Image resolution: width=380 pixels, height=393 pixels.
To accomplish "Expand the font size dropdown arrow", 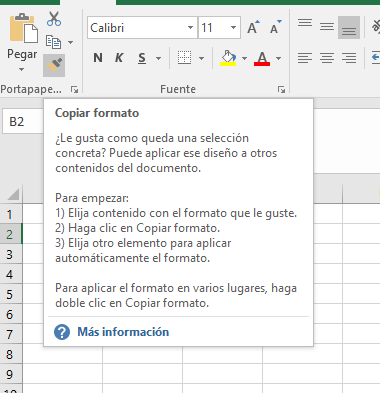I will pyautogui.click(x=233, y=28).
